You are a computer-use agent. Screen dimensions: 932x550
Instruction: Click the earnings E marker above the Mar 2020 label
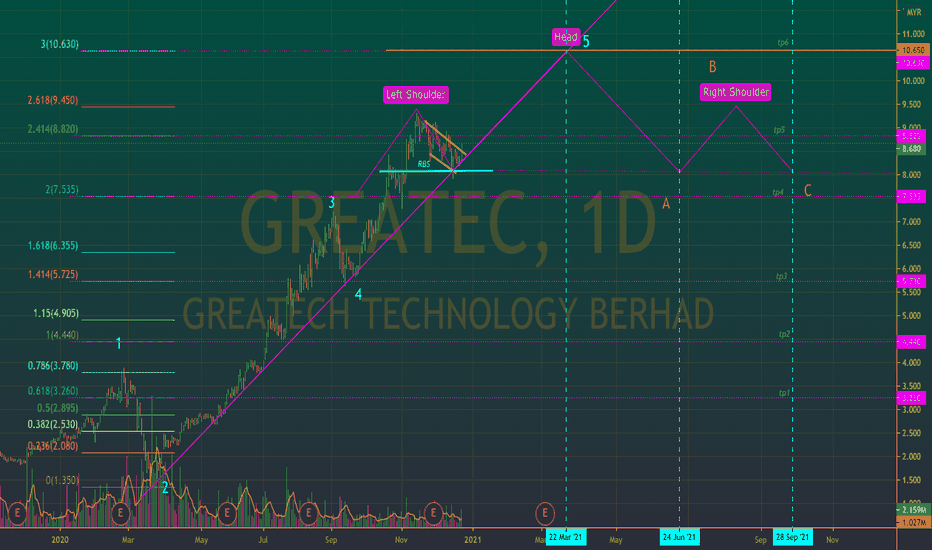point(121,513)
